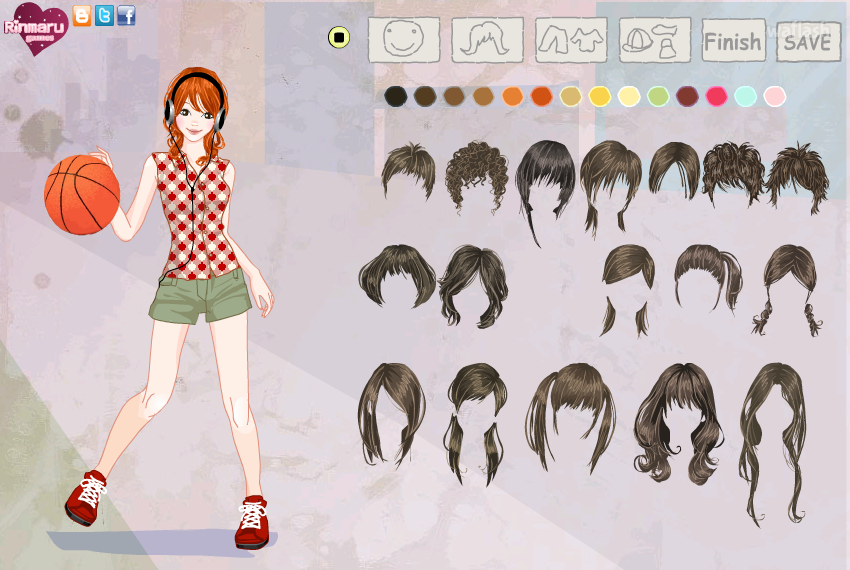The width and height of the screenshot is (850, 570).
Task: Pick the hot pink hair color swatch
Action: (x=717, y=97)
